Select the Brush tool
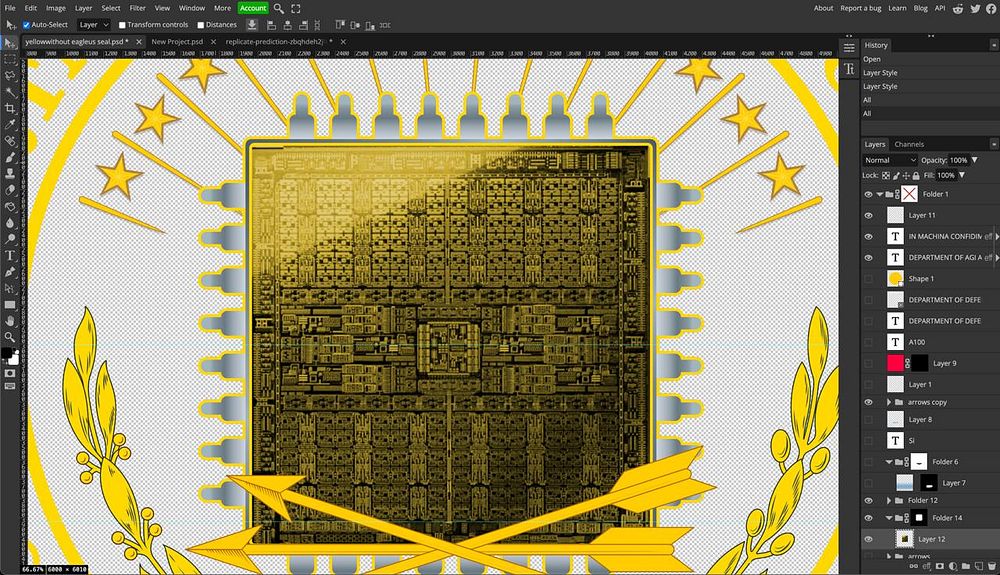This screenshot has height=575, width=1000. point(10,157)
